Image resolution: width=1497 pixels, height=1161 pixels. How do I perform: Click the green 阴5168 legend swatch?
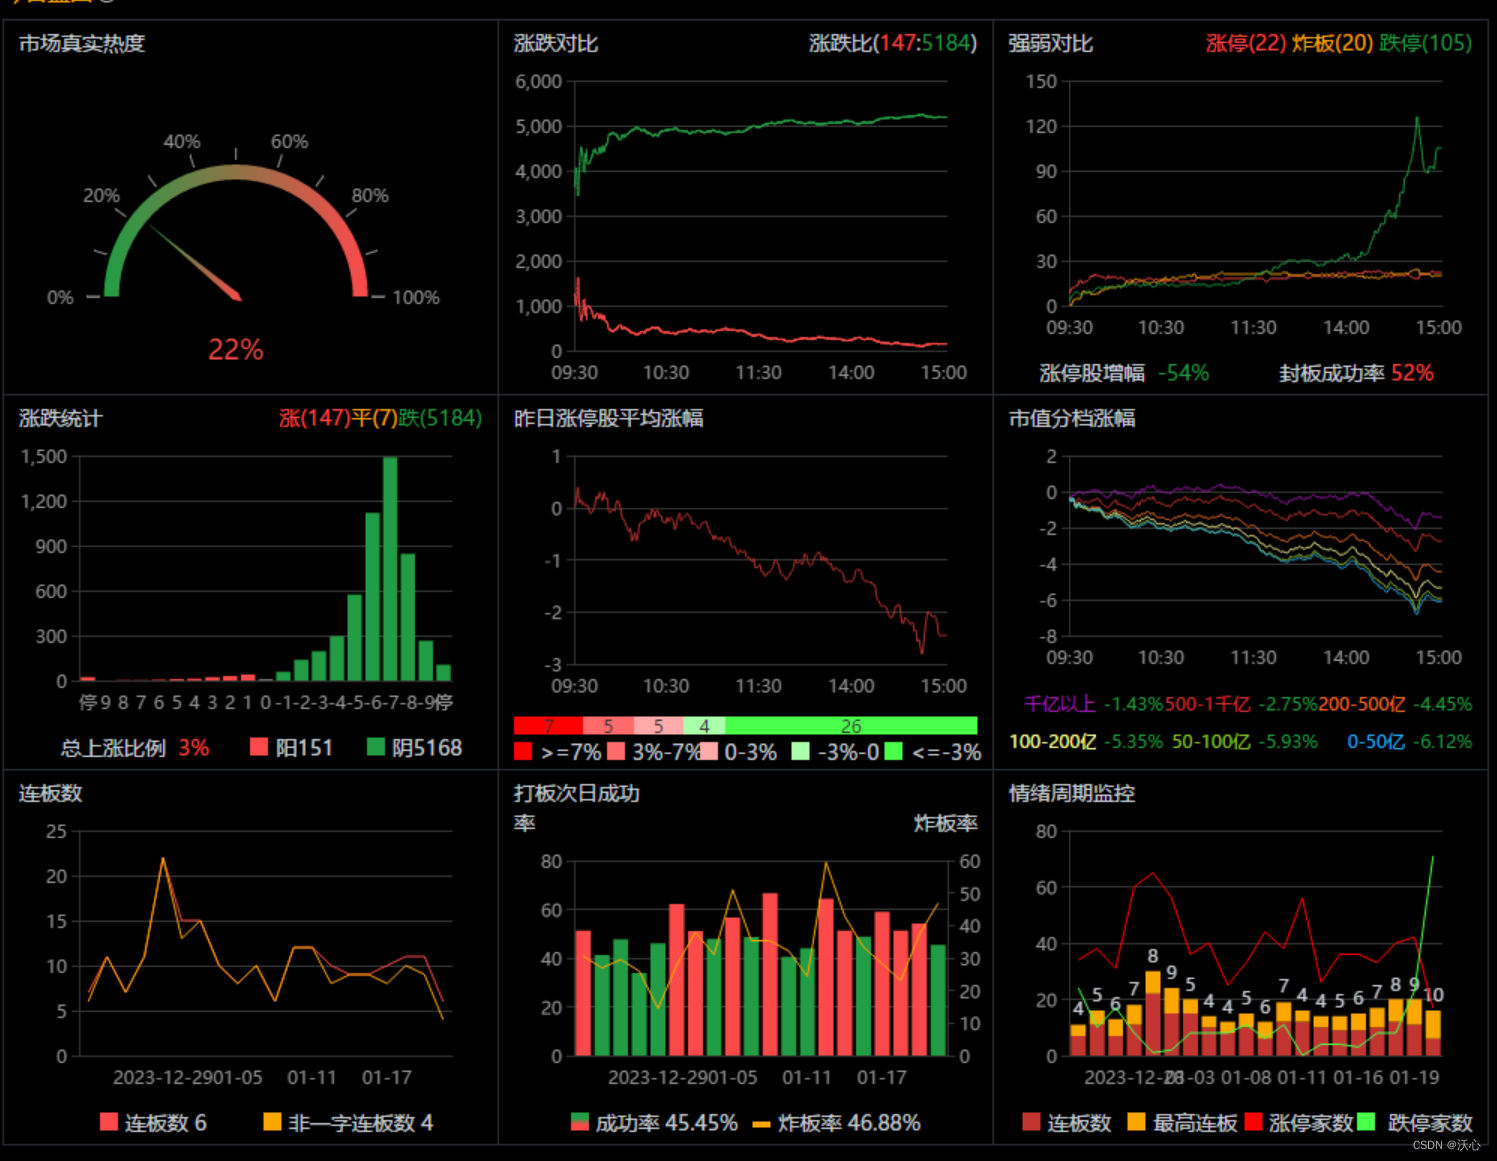376,747
